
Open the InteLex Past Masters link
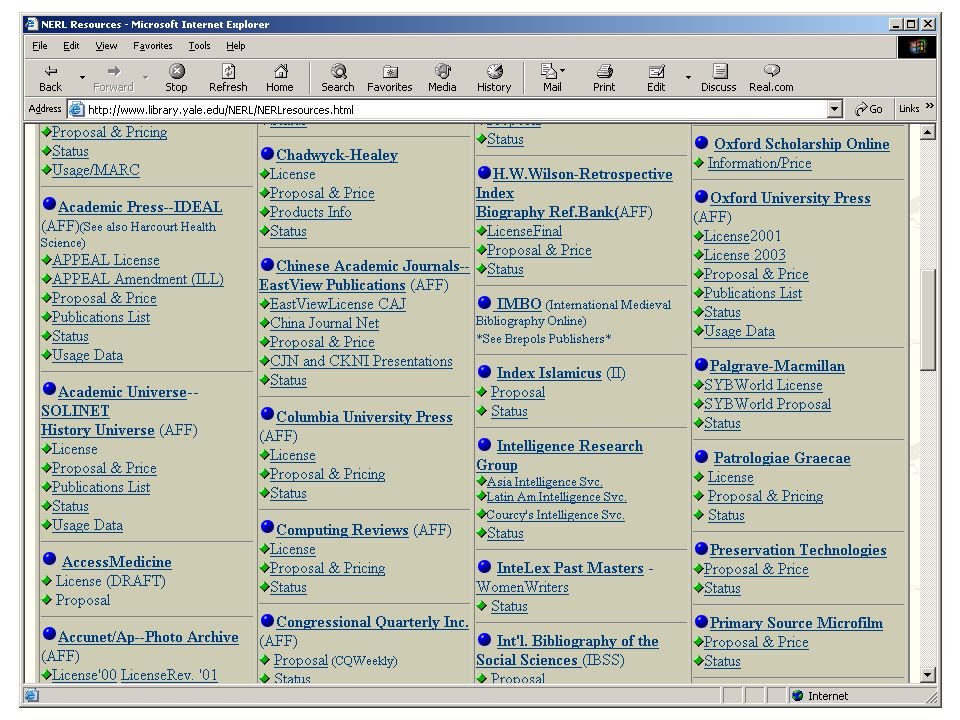(x=570, y=568)
